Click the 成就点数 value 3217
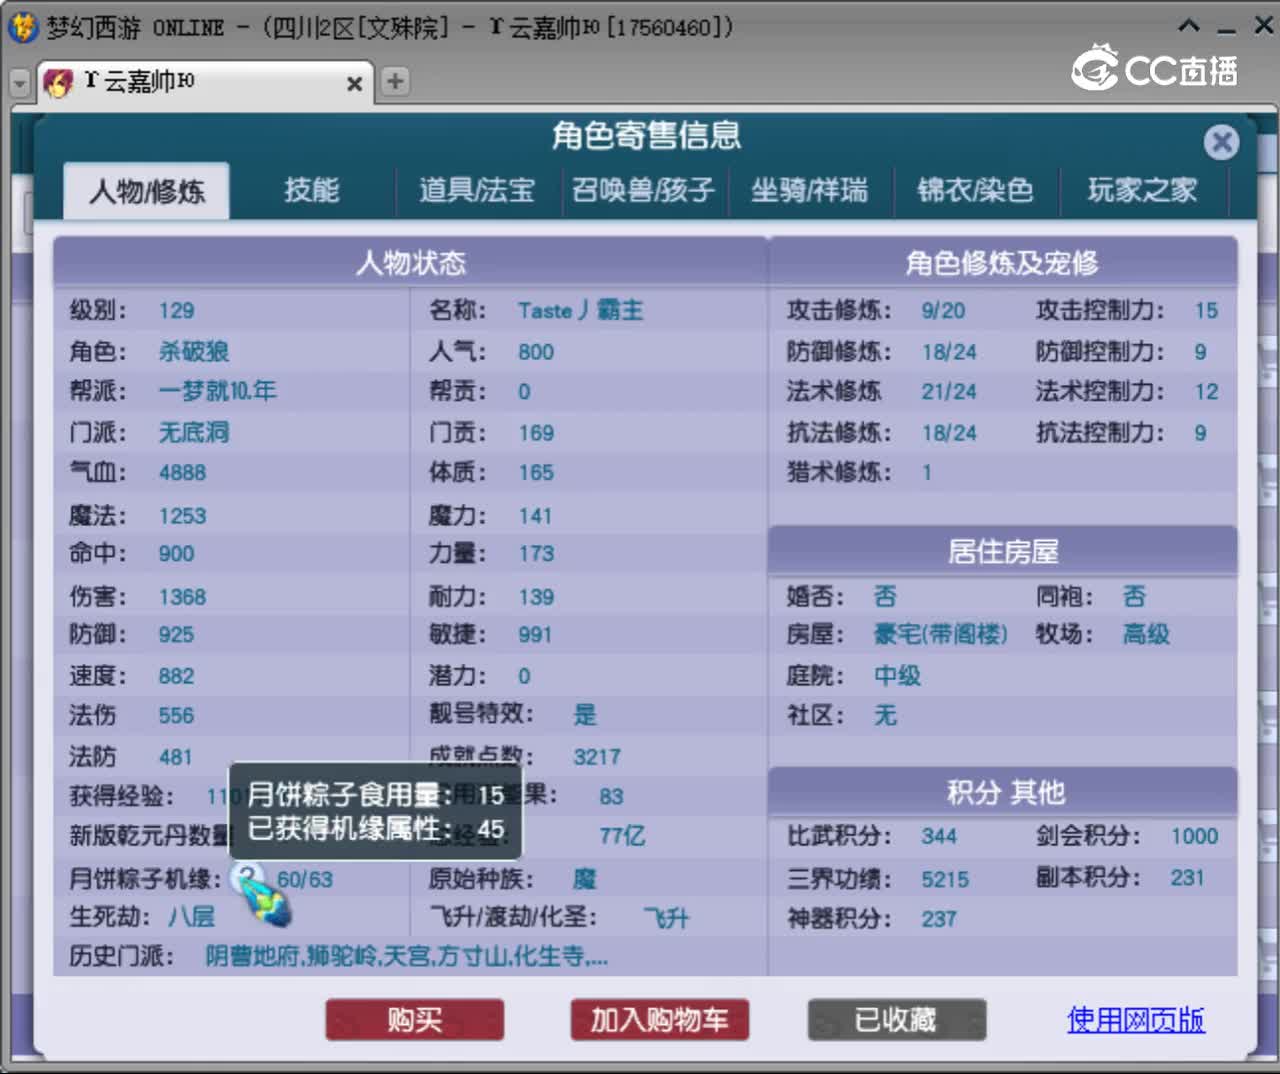Viewport: 1280px width, 1074px height. click(x=597, y=757)
